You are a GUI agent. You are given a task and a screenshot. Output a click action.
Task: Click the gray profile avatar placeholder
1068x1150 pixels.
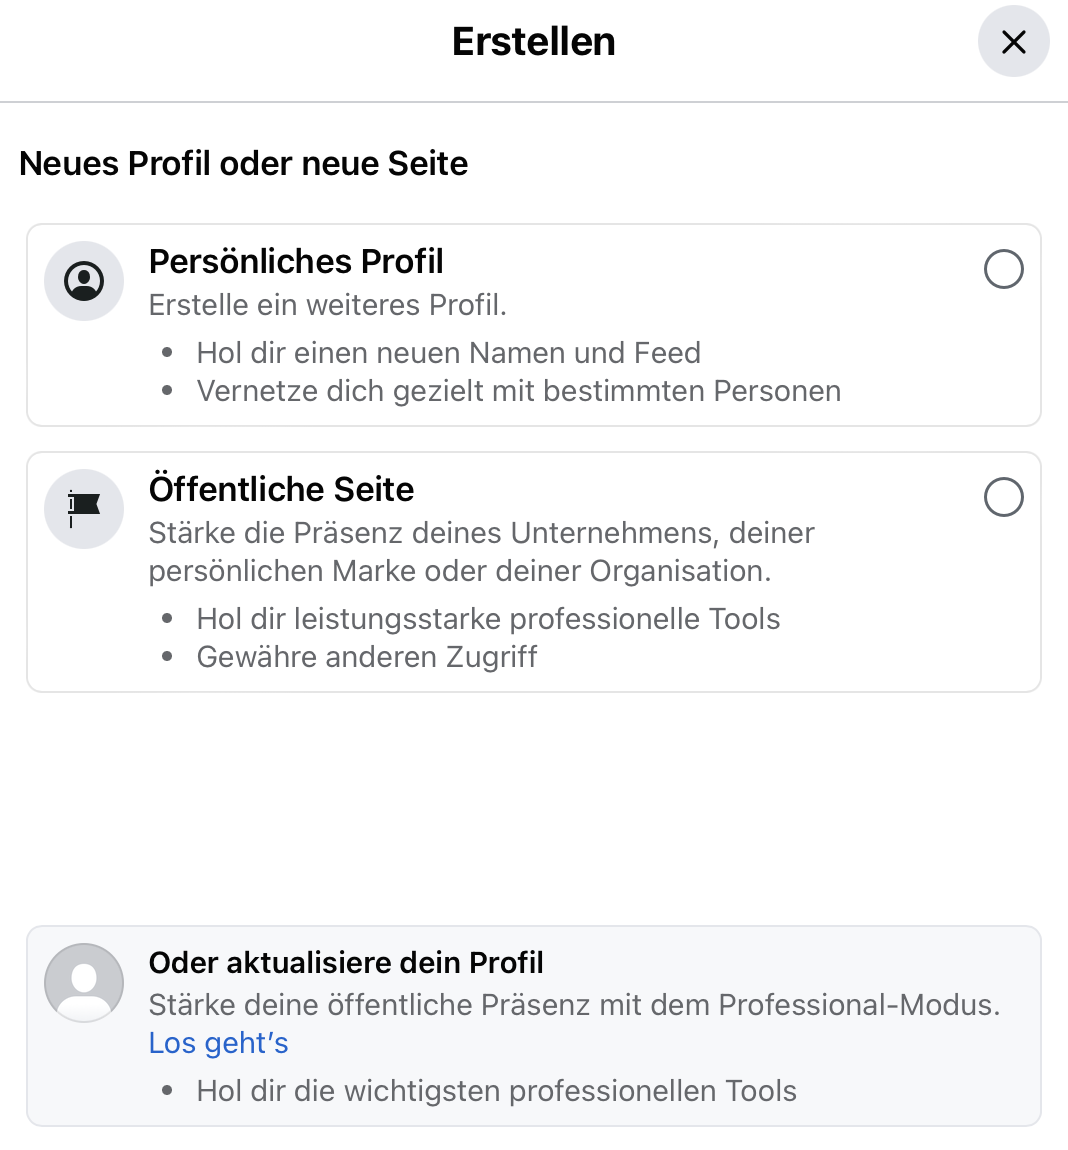click(84, 982)
